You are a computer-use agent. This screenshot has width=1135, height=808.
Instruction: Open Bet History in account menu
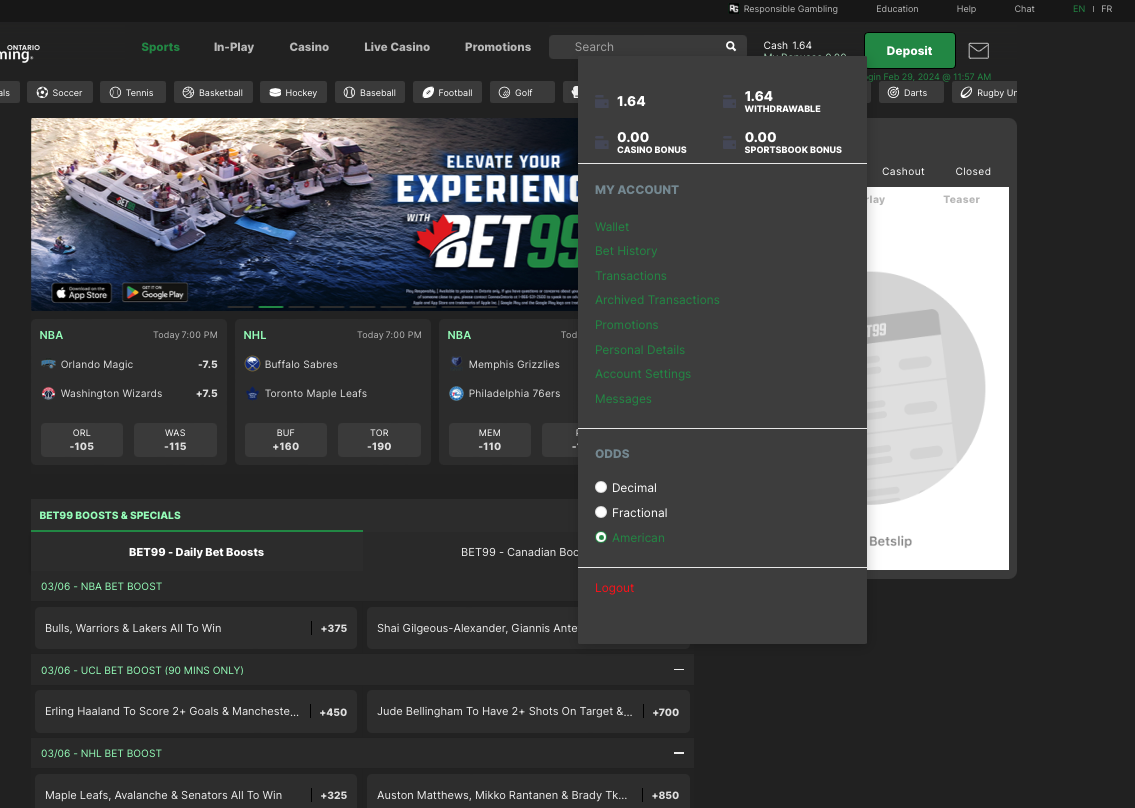point(626,251)
